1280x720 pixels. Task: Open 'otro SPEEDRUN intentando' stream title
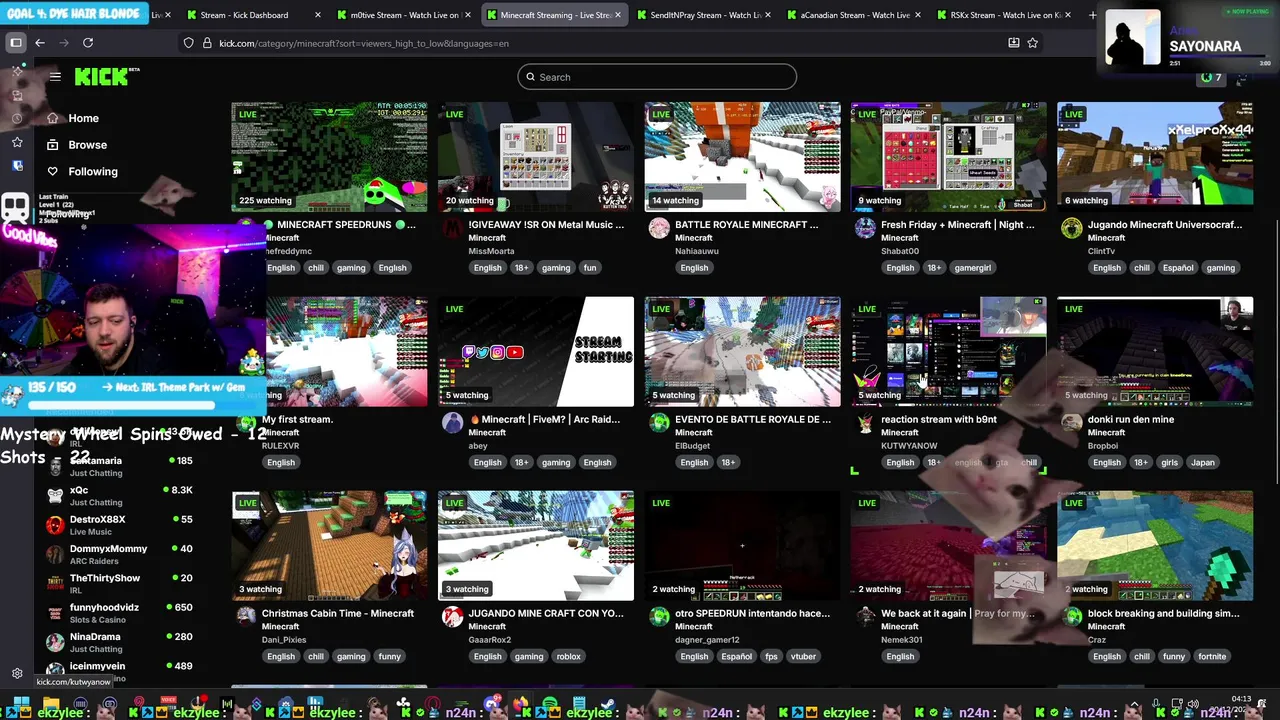point(752,613)
